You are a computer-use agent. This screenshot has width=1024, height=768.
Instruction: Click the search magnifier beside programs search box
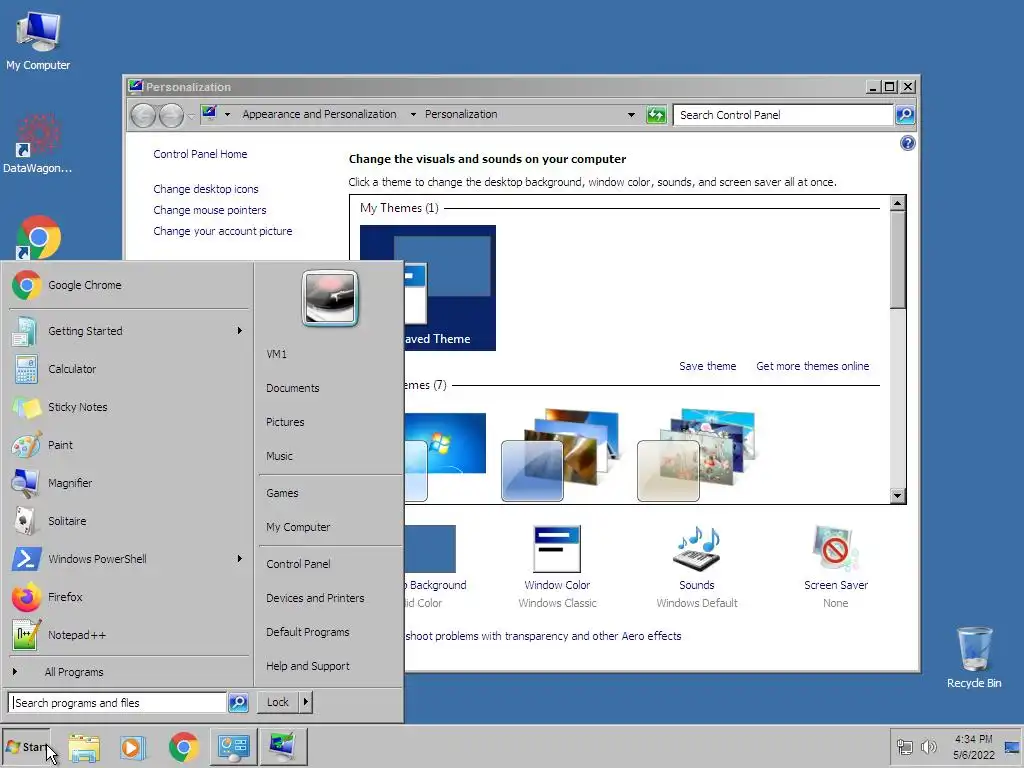click(238, 703)
